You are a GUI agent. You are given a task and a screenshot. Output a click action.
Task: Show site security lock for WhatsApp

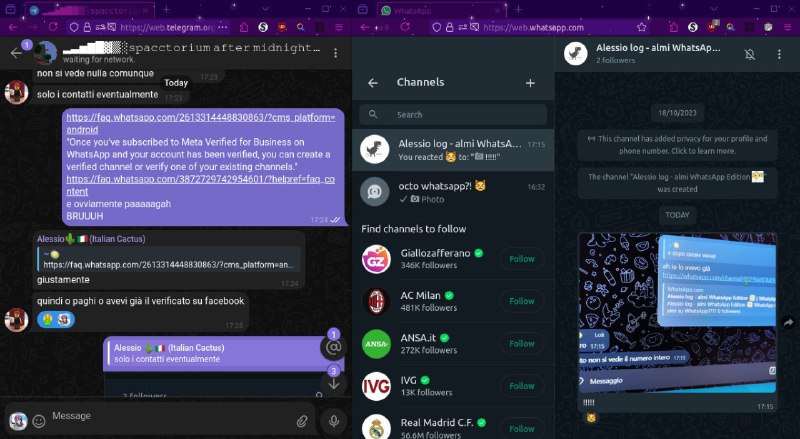449,27
